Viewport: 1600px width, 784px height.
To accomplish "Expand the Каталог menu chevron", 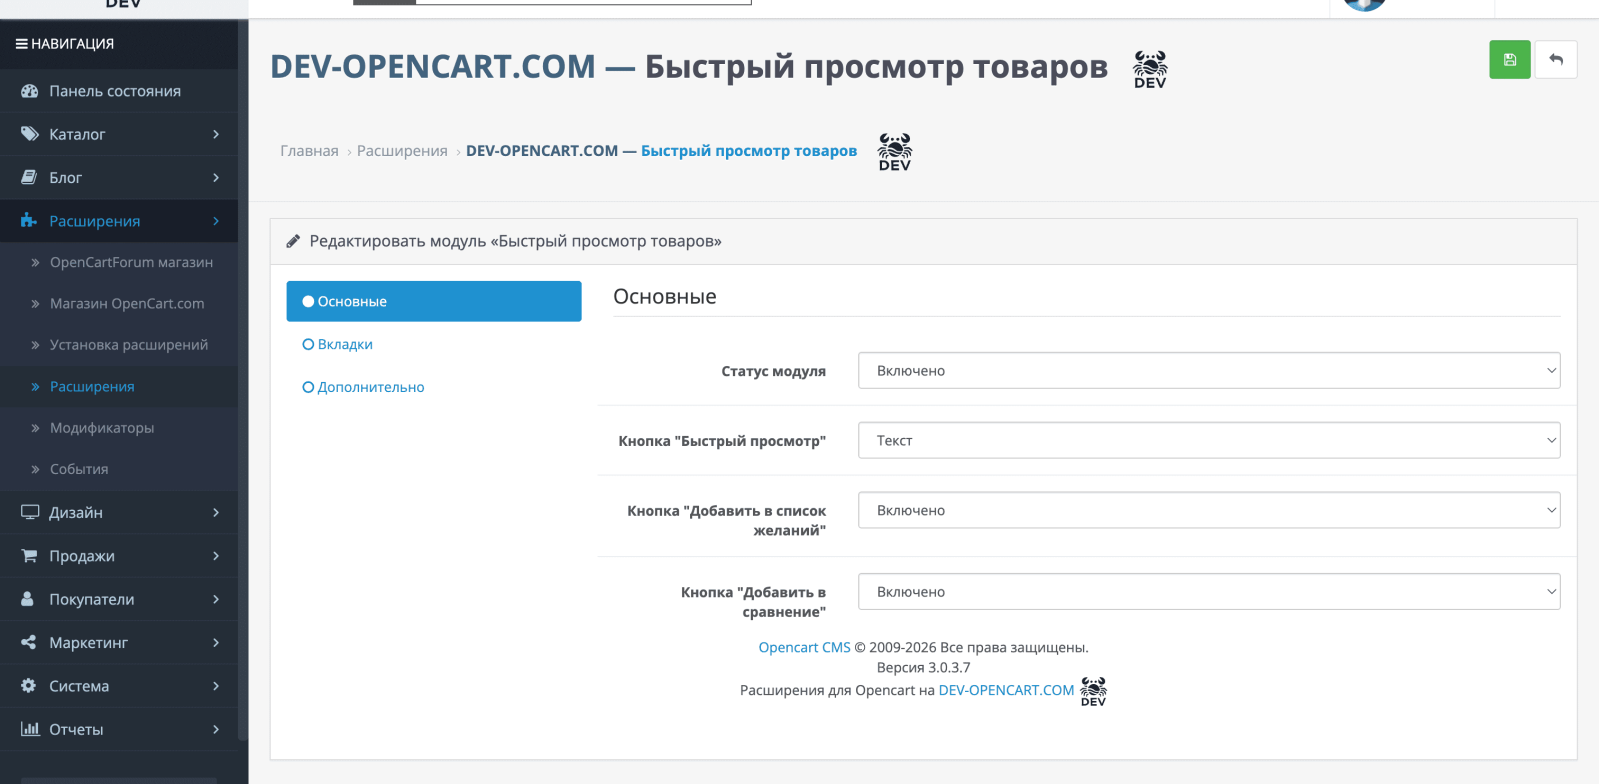I will point(216,134).
